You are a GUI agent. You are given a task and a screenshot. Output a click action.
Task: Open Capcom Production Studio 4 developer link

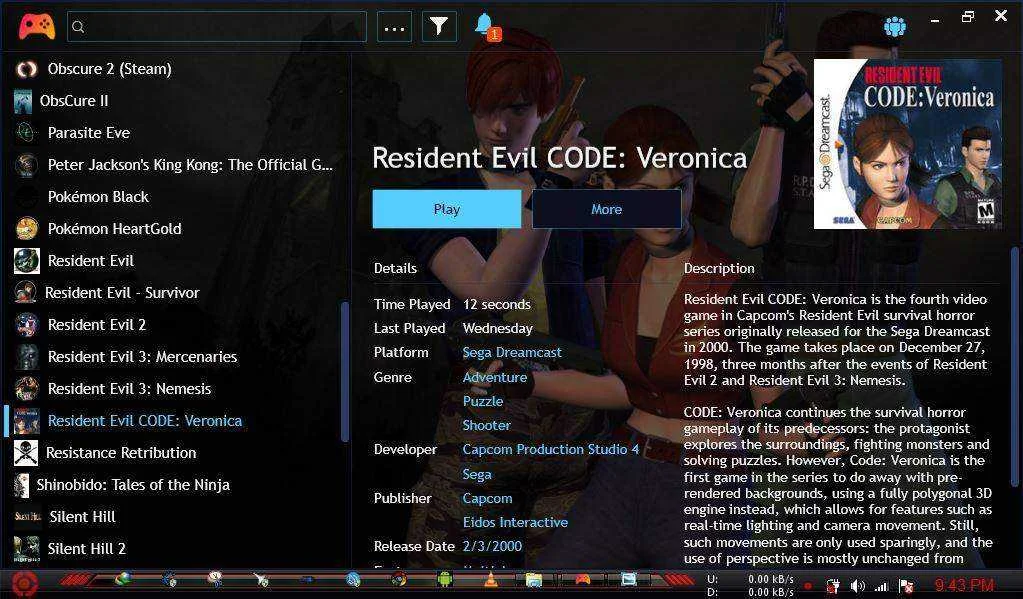(551, 450)
